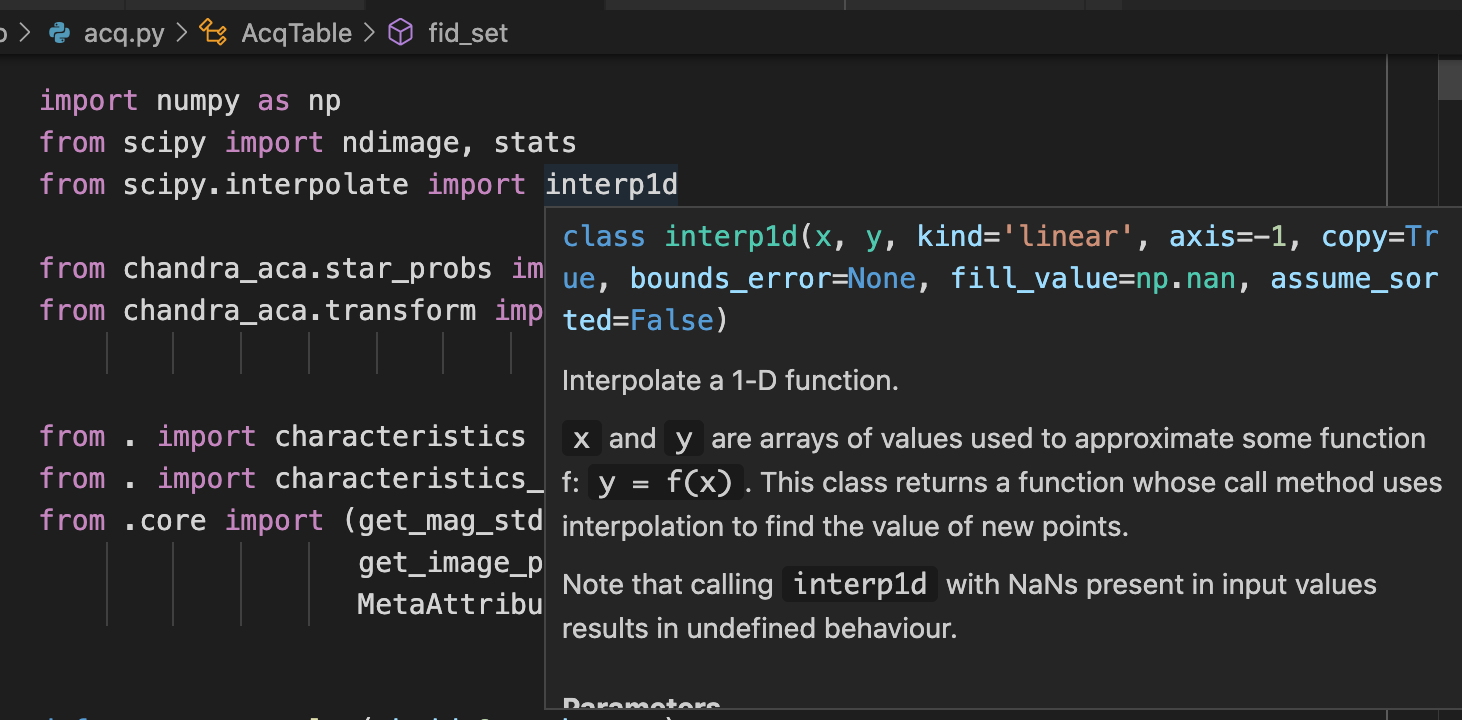This screenshot has height=720, width=1462.
Task: Click the orange AcqTable class icon in breadcrumb
Action: [212, 32]
